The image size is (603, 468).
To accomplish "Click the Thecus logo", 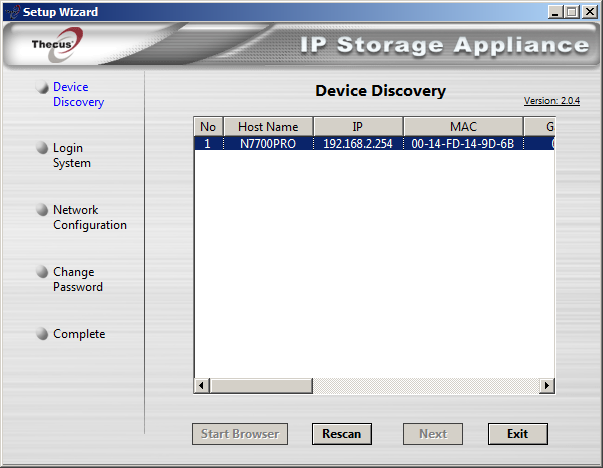I will 58,44.
